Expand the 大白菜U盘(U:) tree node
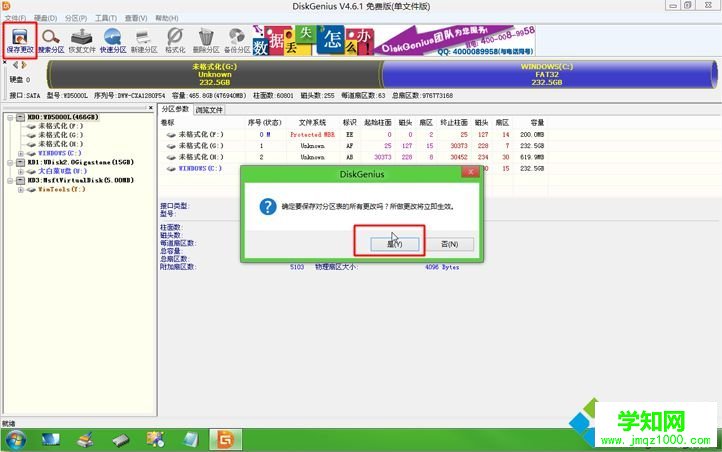722x452 pixels. click(x=21, y=172)
